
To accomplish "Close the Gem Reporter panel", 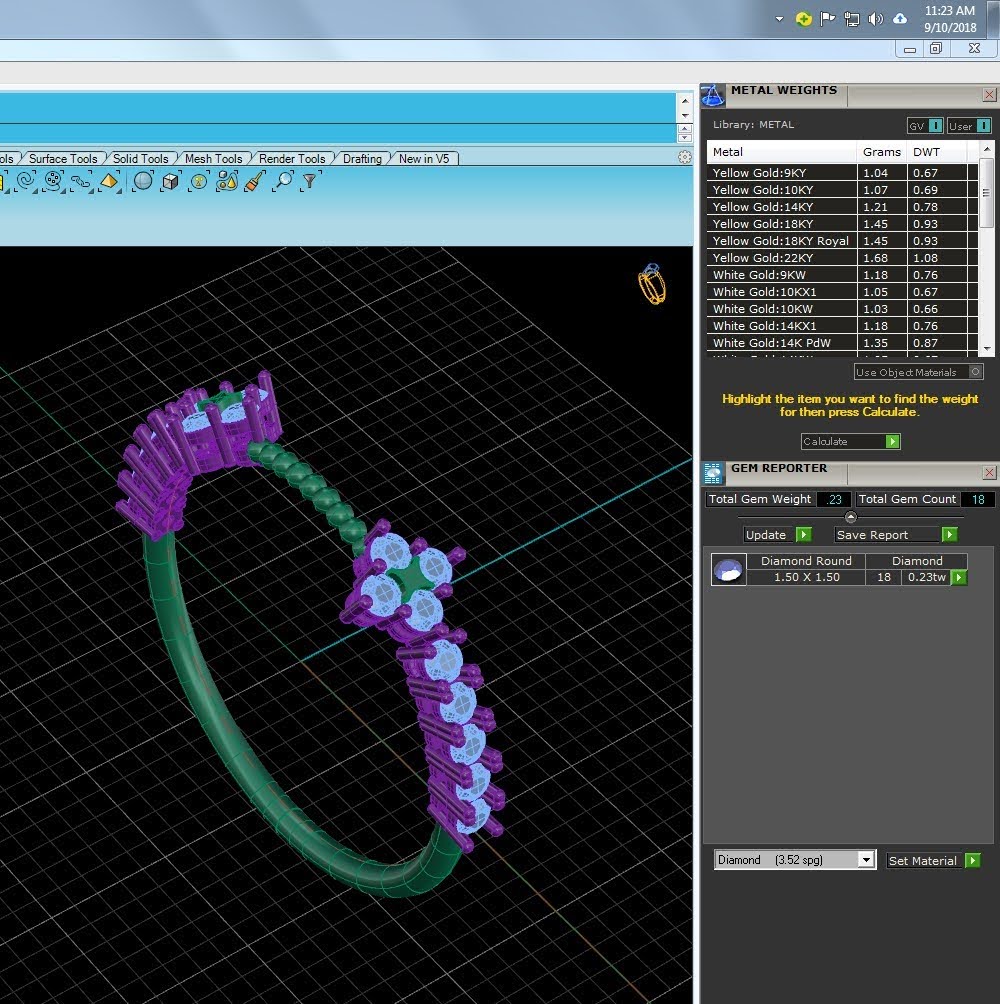I will (989, 473).
